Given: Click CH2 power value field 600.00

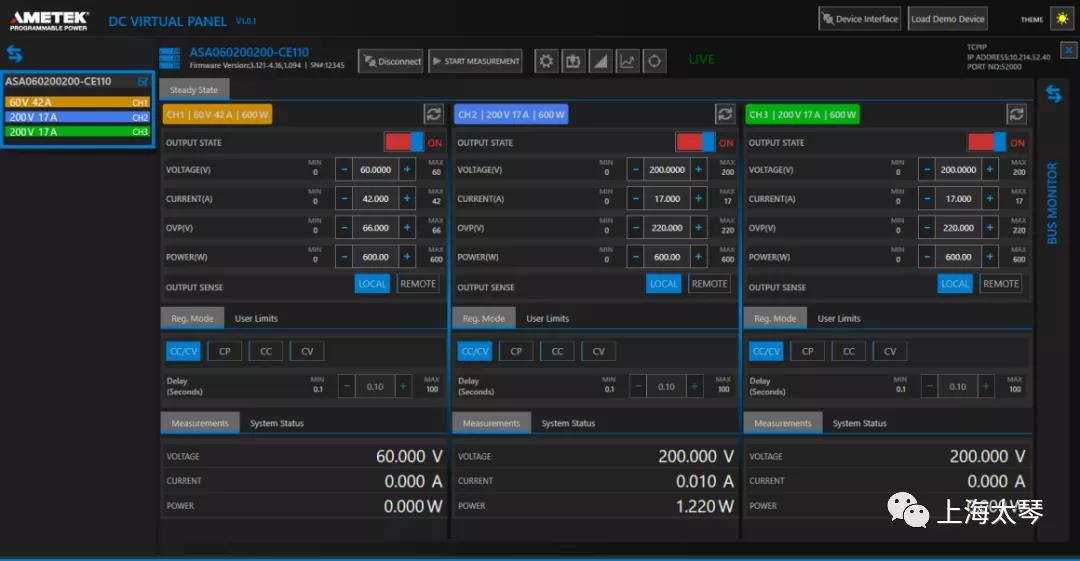Looking at the screenshot, I should [667, 257].
